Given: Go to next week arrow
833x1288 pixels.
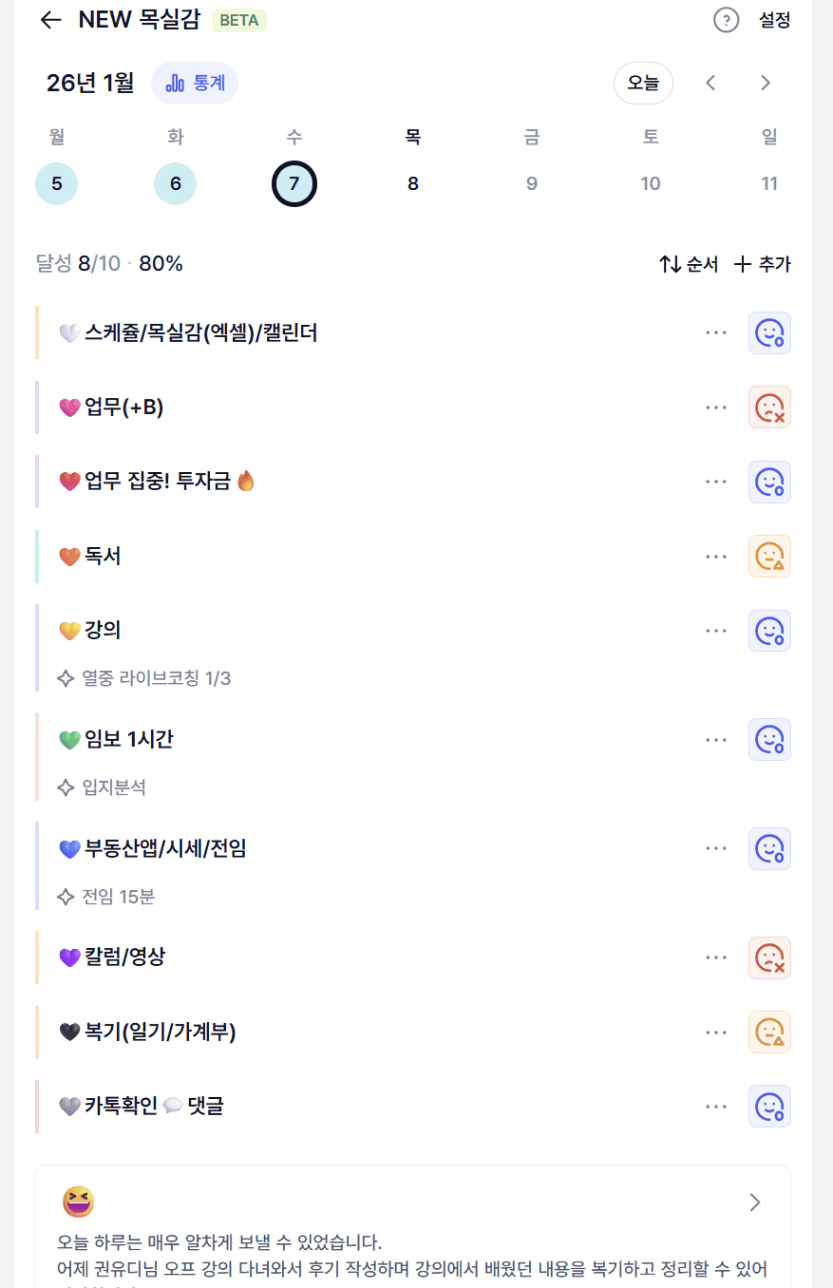Looking at the screenshot, I should (765, 83).
